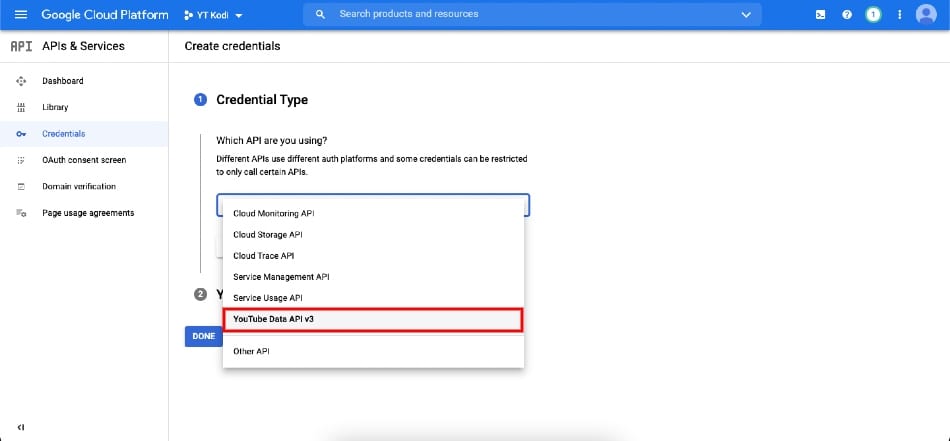The height and width of the screenshot is (441, 950).
Task: Activate the Cloud Shell icon
Action: (820, 15)
